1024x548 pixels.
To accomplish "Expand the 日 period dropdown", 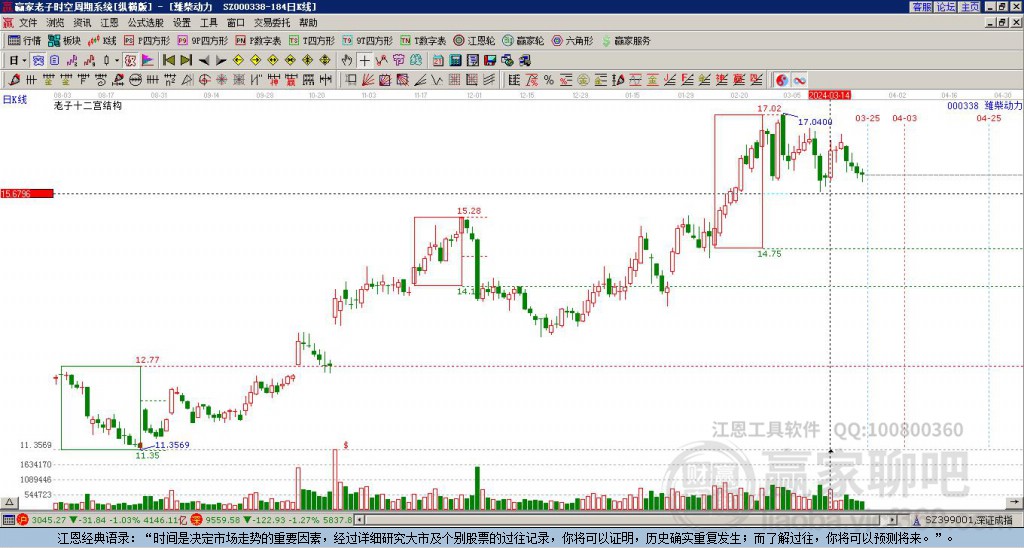I will coord(24,60).
